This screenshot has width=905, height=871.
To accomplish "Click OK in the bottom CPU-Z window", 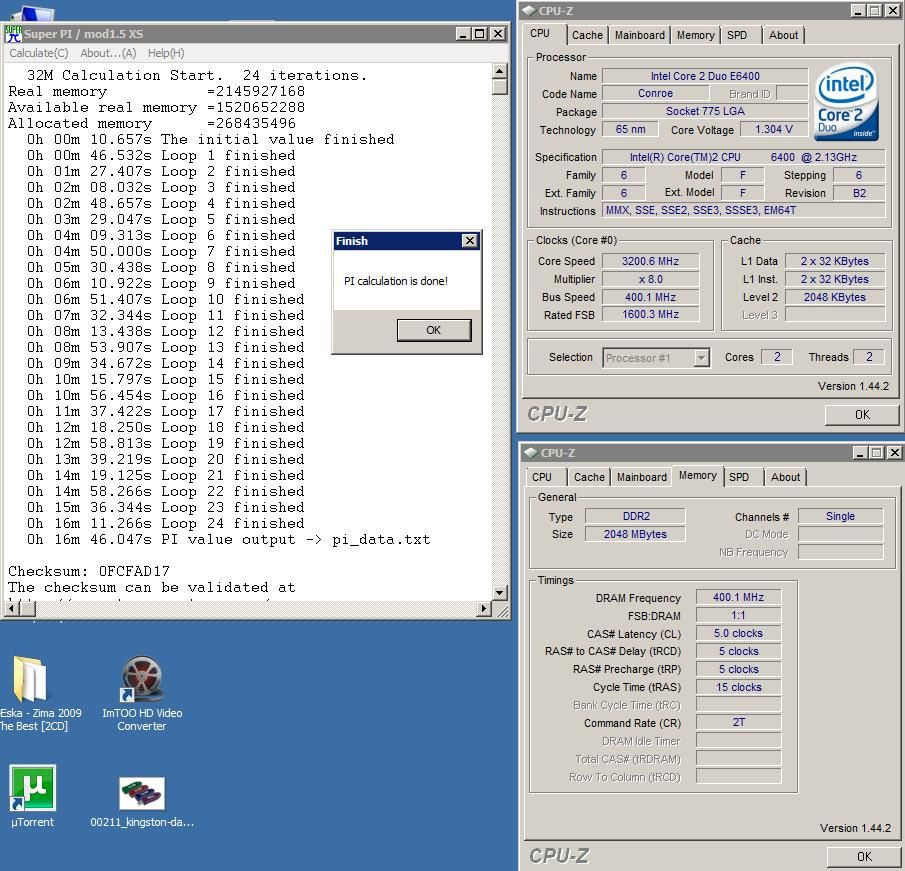I will (x=864, y=857).
